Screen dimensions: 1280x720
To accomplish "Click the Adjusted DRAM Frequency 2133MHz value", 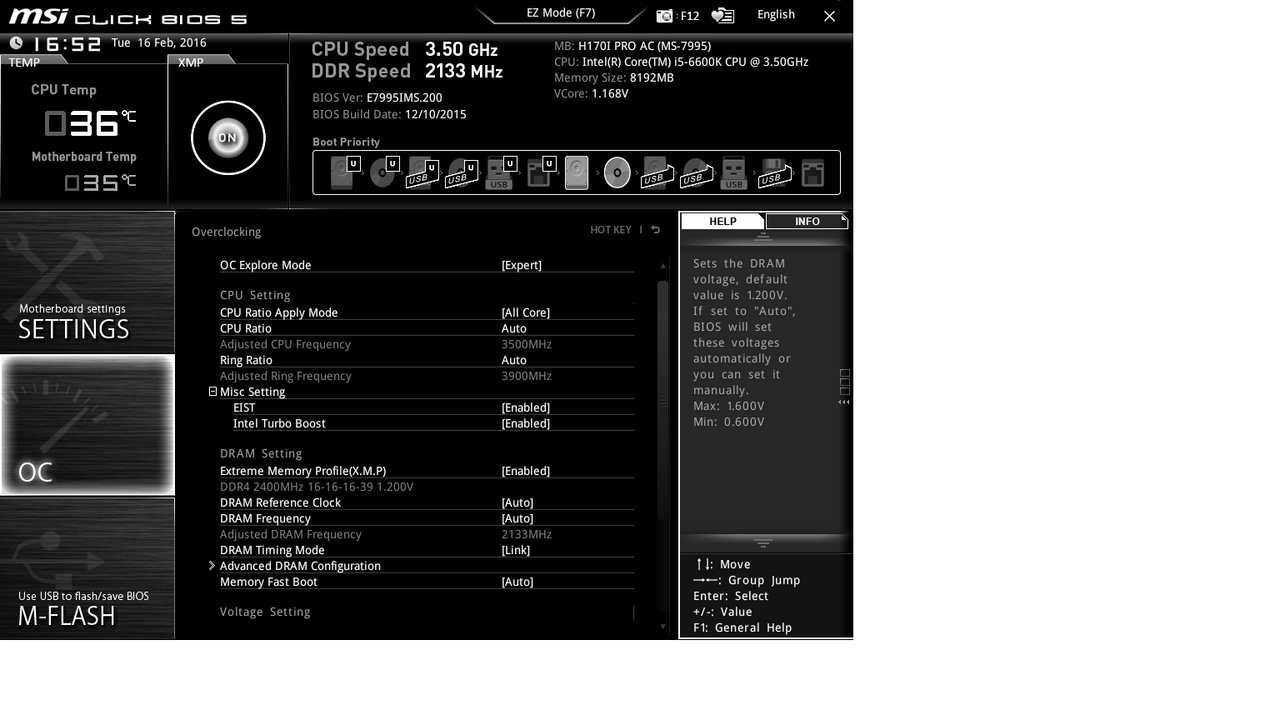I will pos(526,535).
